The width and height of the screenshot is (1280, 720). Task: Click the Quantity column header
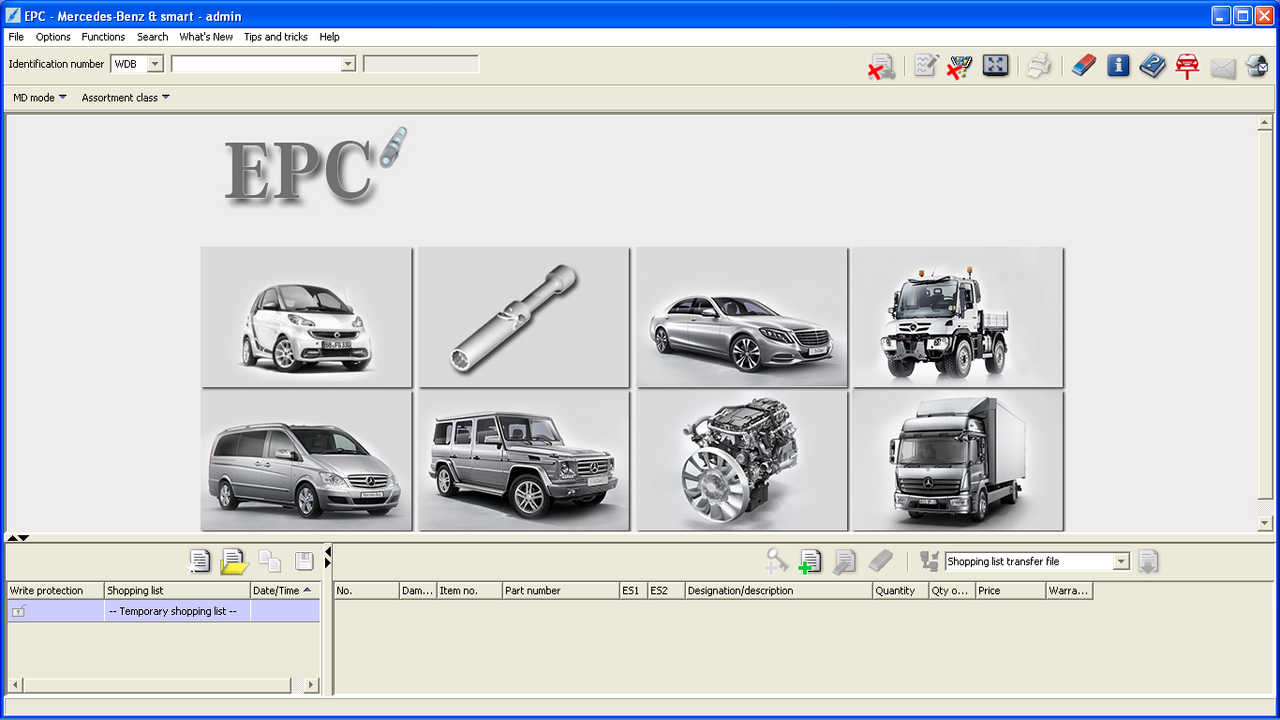[901, 591]
